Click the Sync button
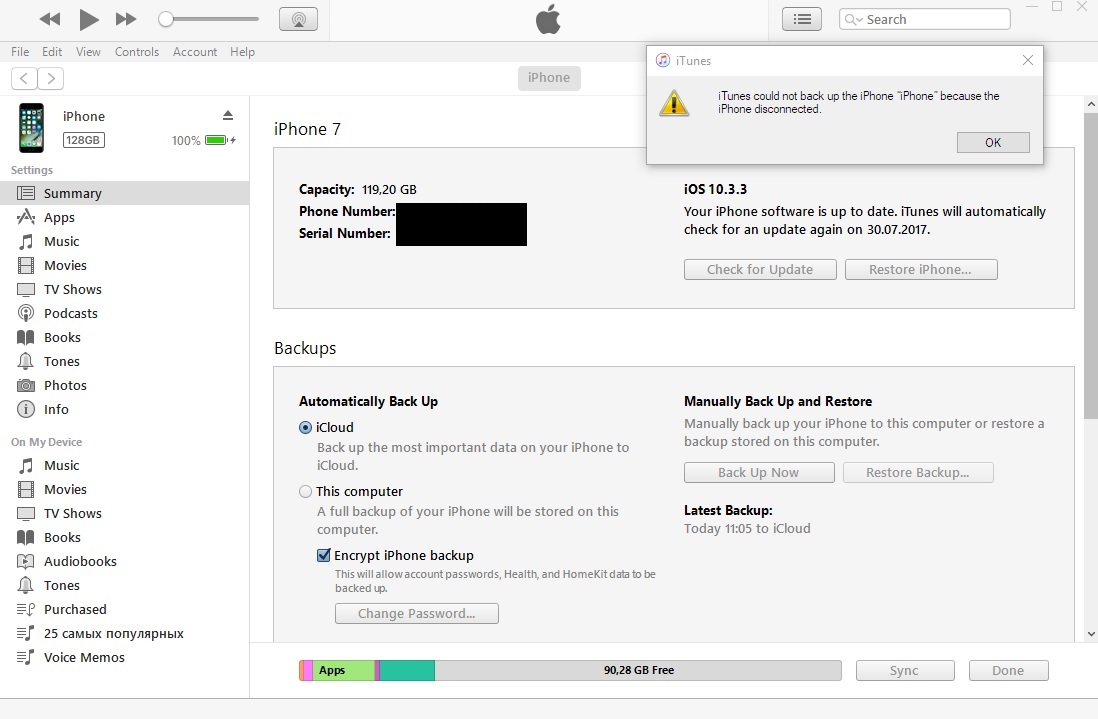1098x719 pixels. coord(905,670)
